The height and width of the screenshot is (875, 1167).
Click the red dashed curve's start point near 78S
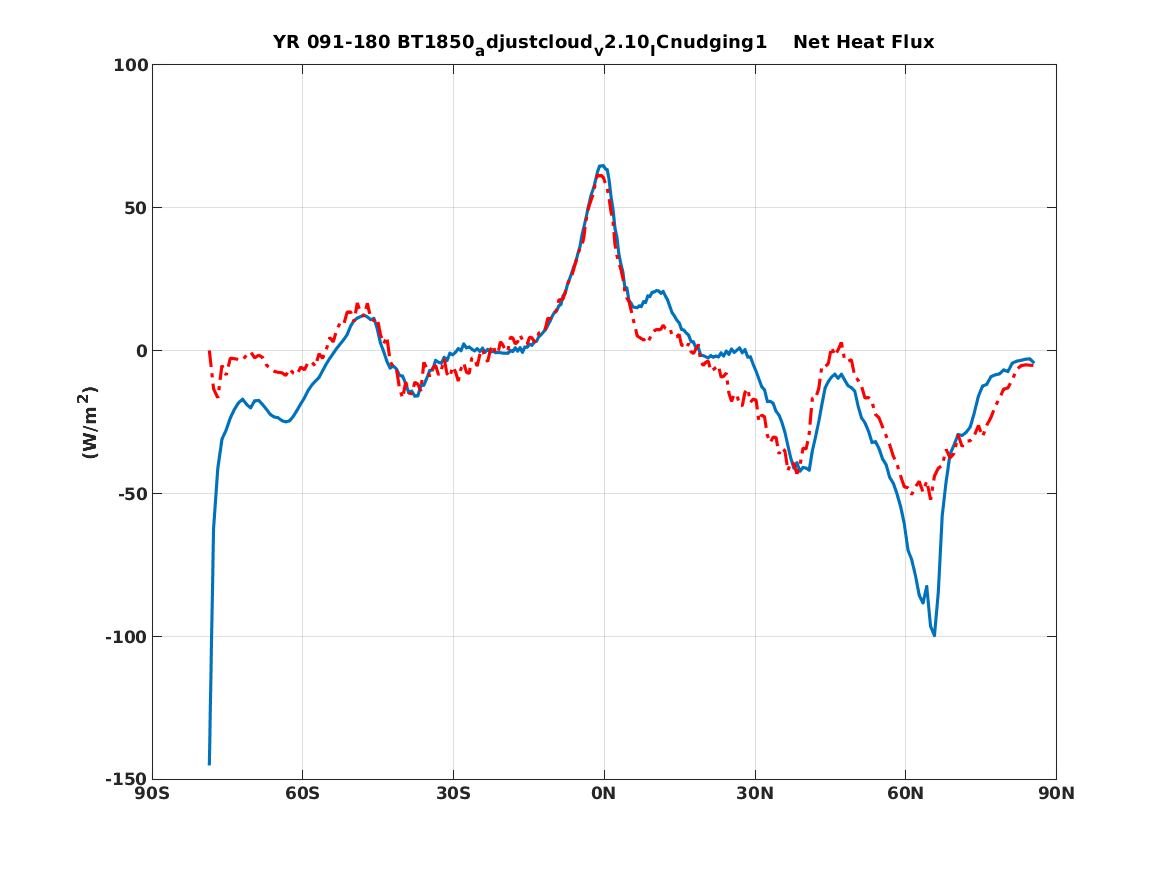(x=209, y=350)
